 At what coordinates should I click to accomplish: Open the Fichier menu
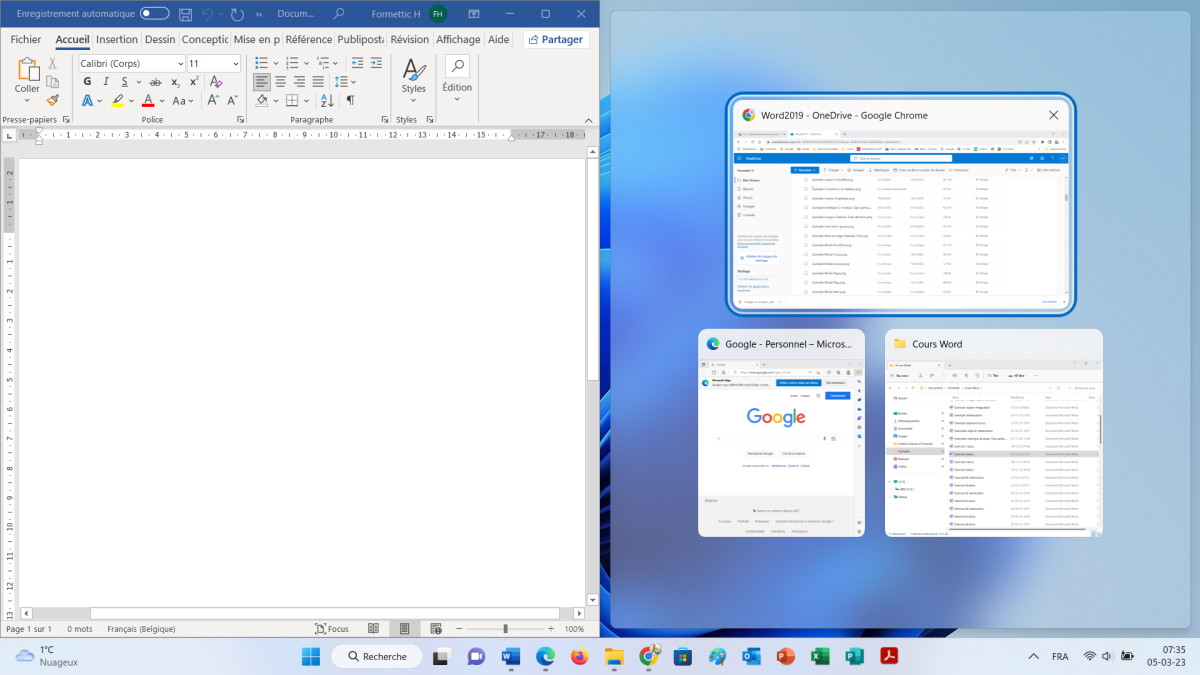(x=26, y=40)
